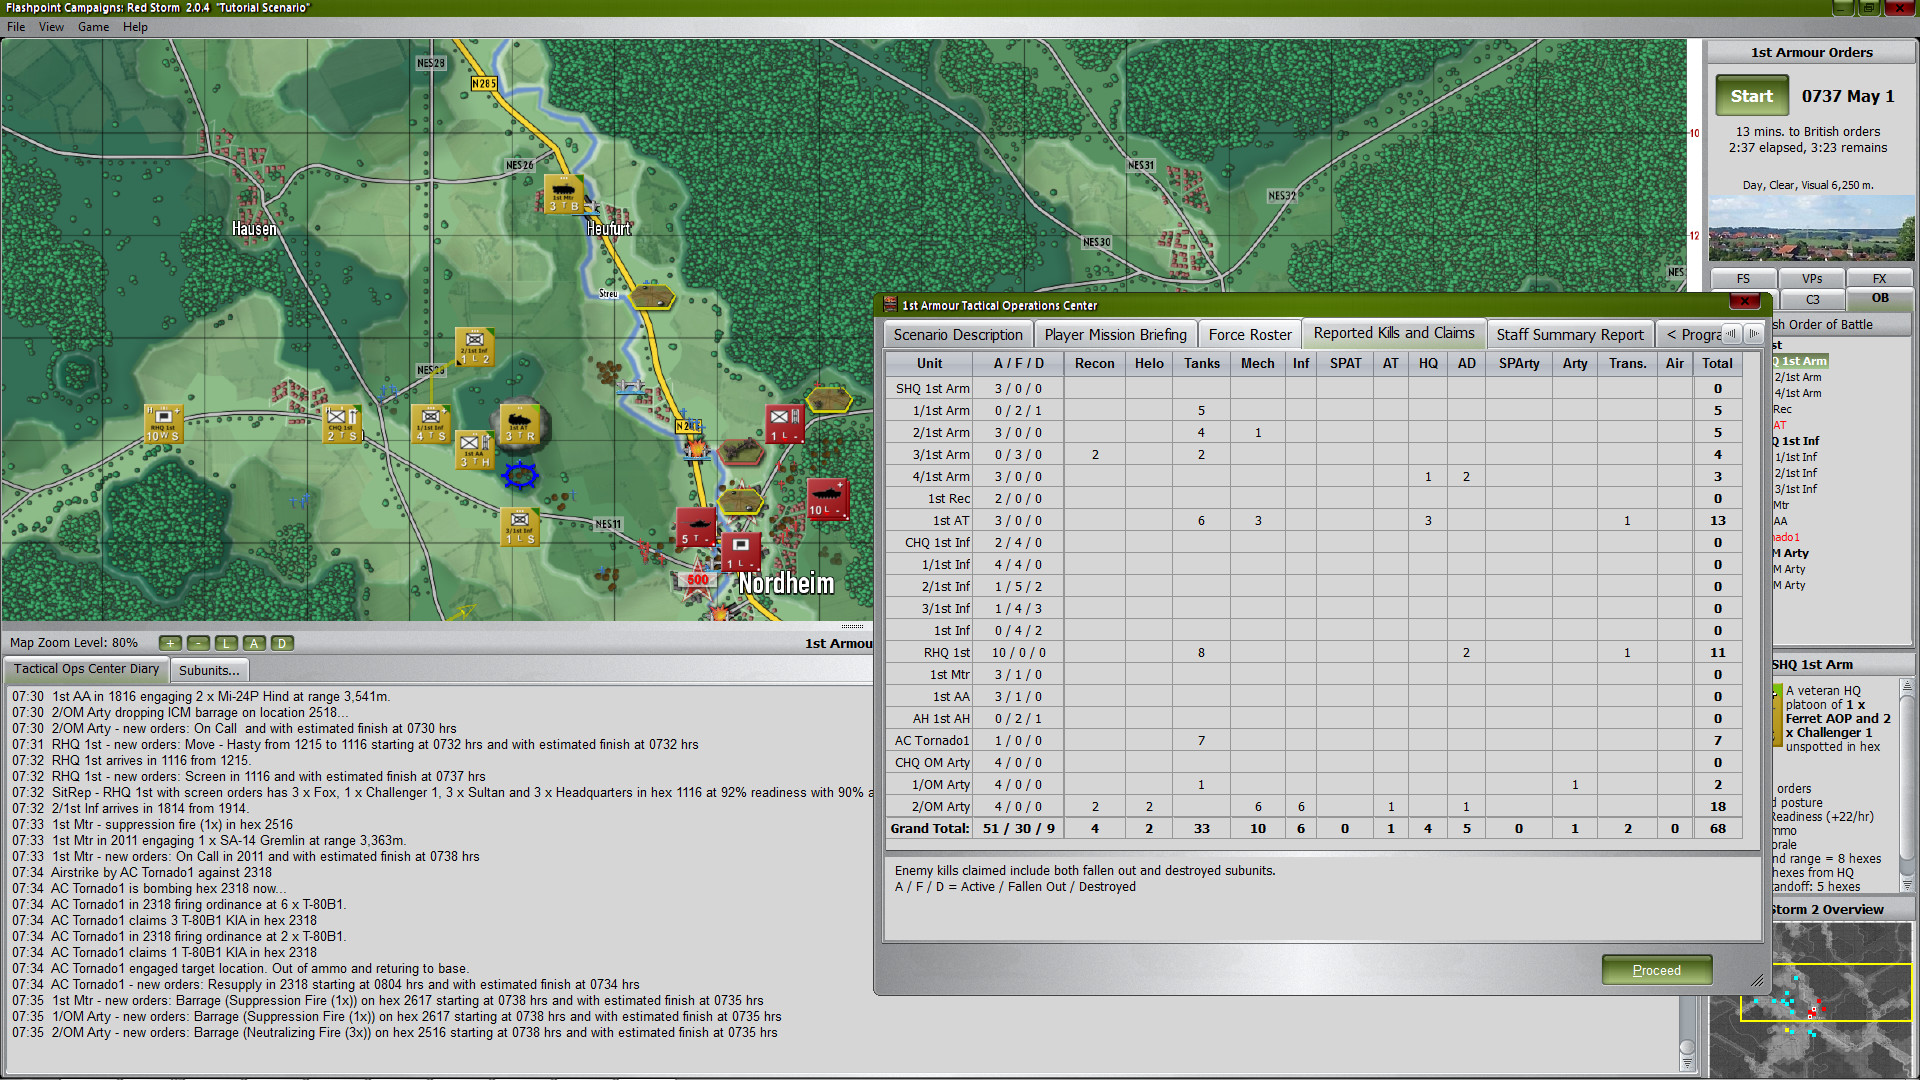Viewport: 1920px width, 1080px height.
Task: Click the terrain hex marker near Streu
Action: tap(652, 297)
